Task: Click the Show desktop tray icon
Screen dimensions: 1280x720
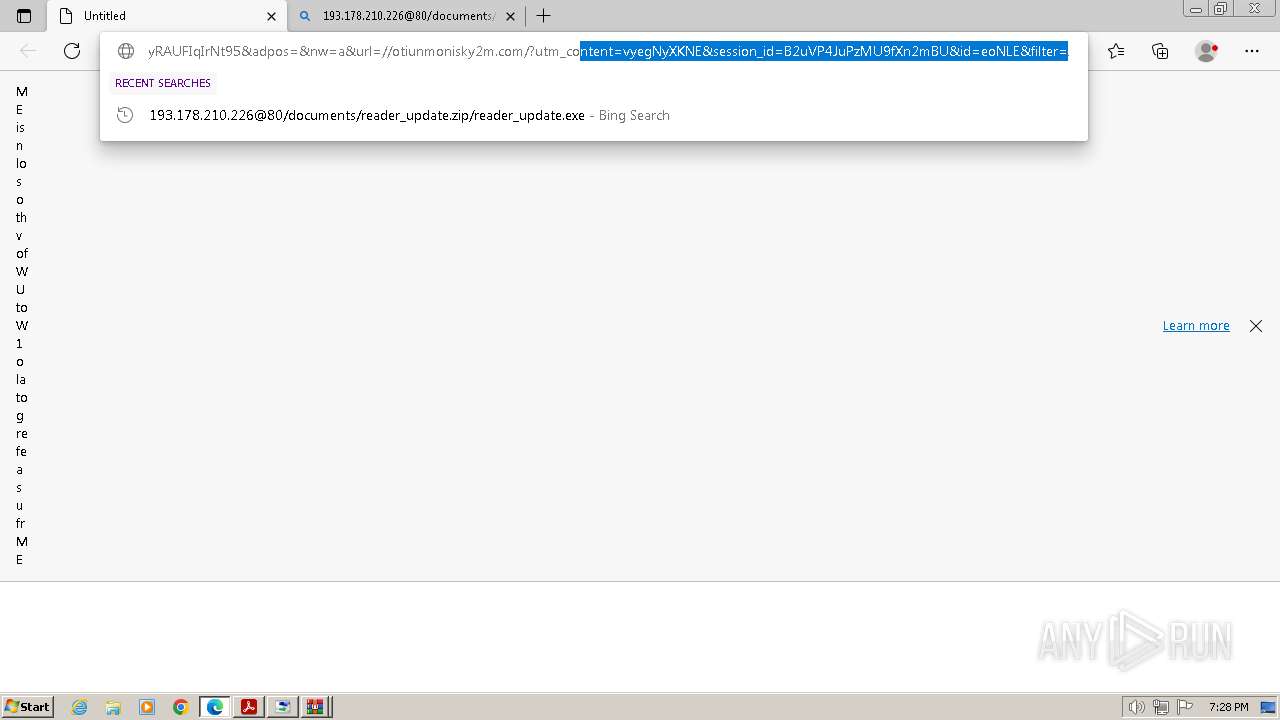Action: tap(1268, 707)
